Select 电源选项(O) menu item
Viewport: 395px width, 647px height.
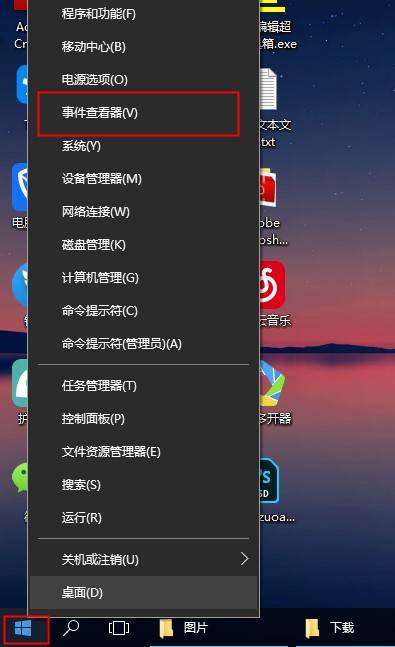[143, 80]
